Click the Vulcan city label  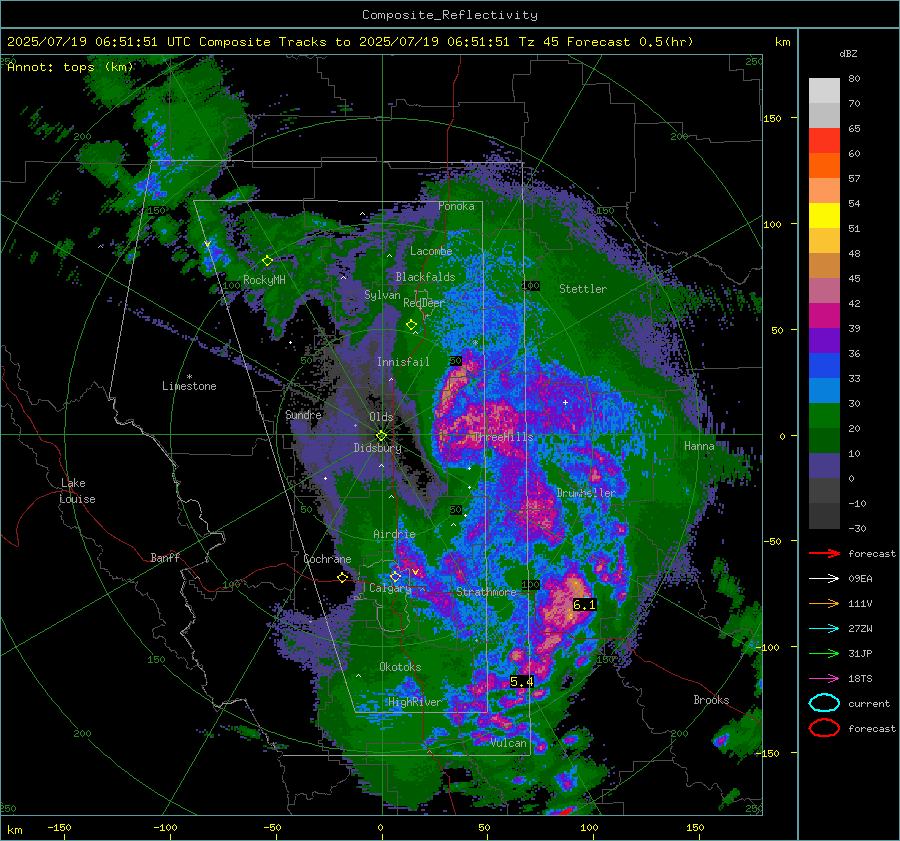508,743
